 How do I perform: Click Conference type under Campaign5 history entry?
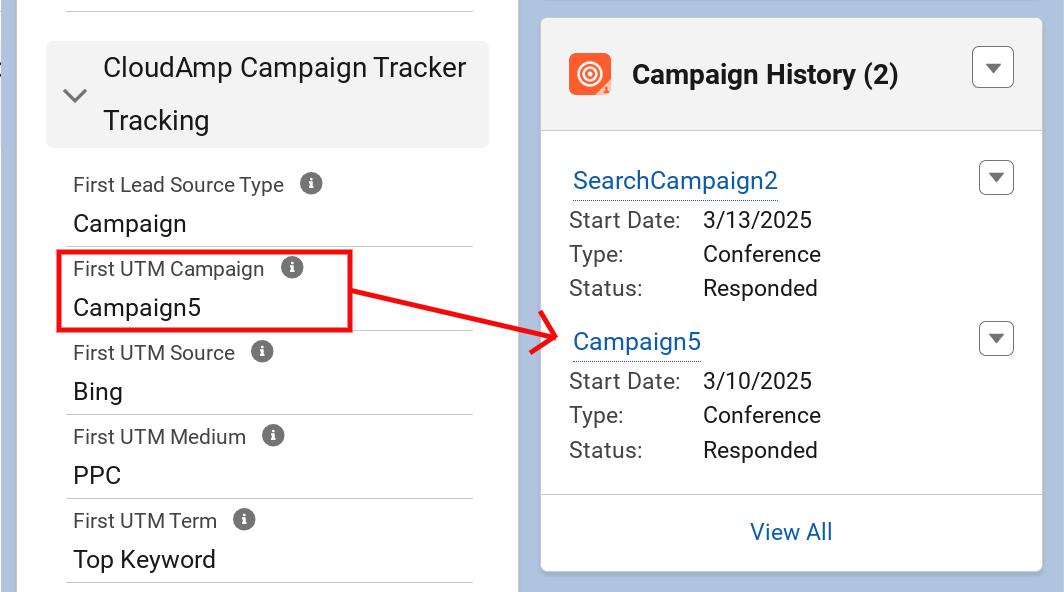pos(762,415)
